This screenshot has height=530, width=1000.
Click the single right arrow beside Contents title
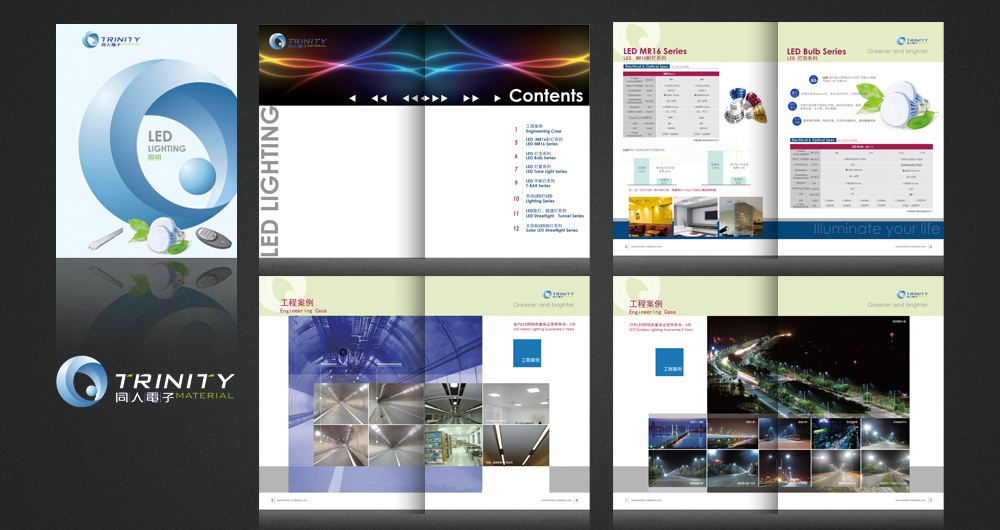coord(498,98)
